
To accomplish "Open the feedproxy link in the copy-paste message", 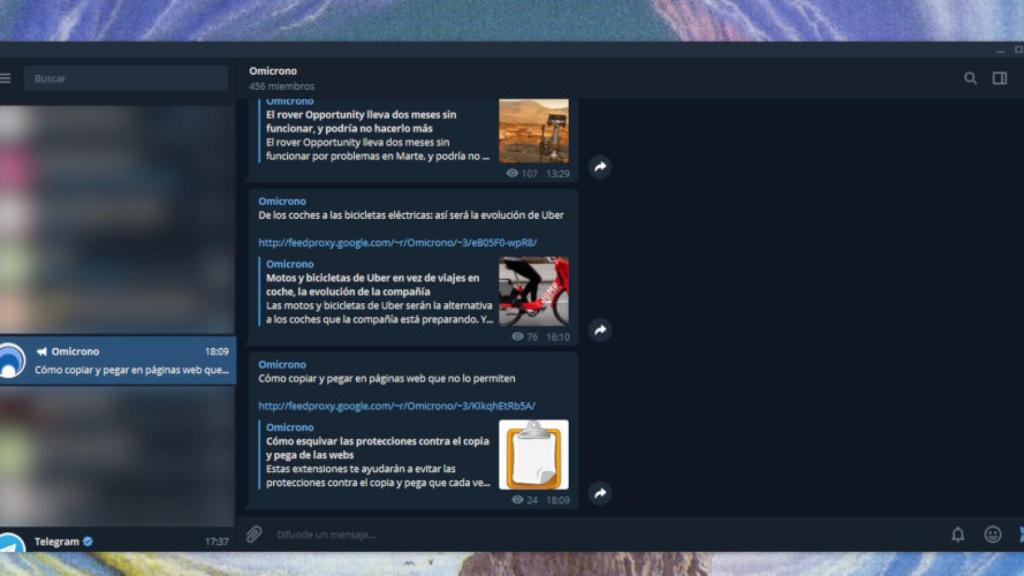I will pyautogui.click(x=397, y=405).
